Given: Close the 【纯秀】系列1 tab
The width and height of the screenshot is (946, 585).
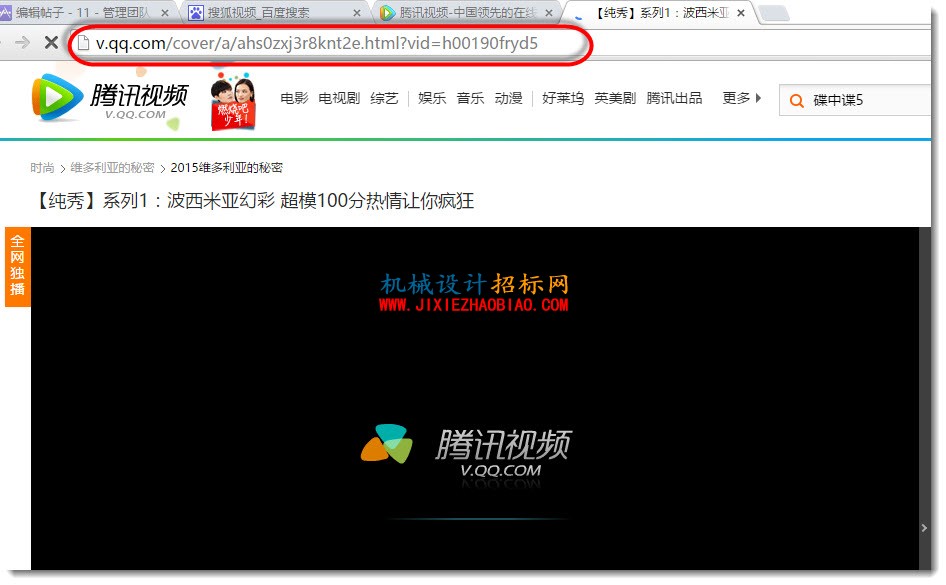Looking at the screenshot, I should tap(741, 13).
